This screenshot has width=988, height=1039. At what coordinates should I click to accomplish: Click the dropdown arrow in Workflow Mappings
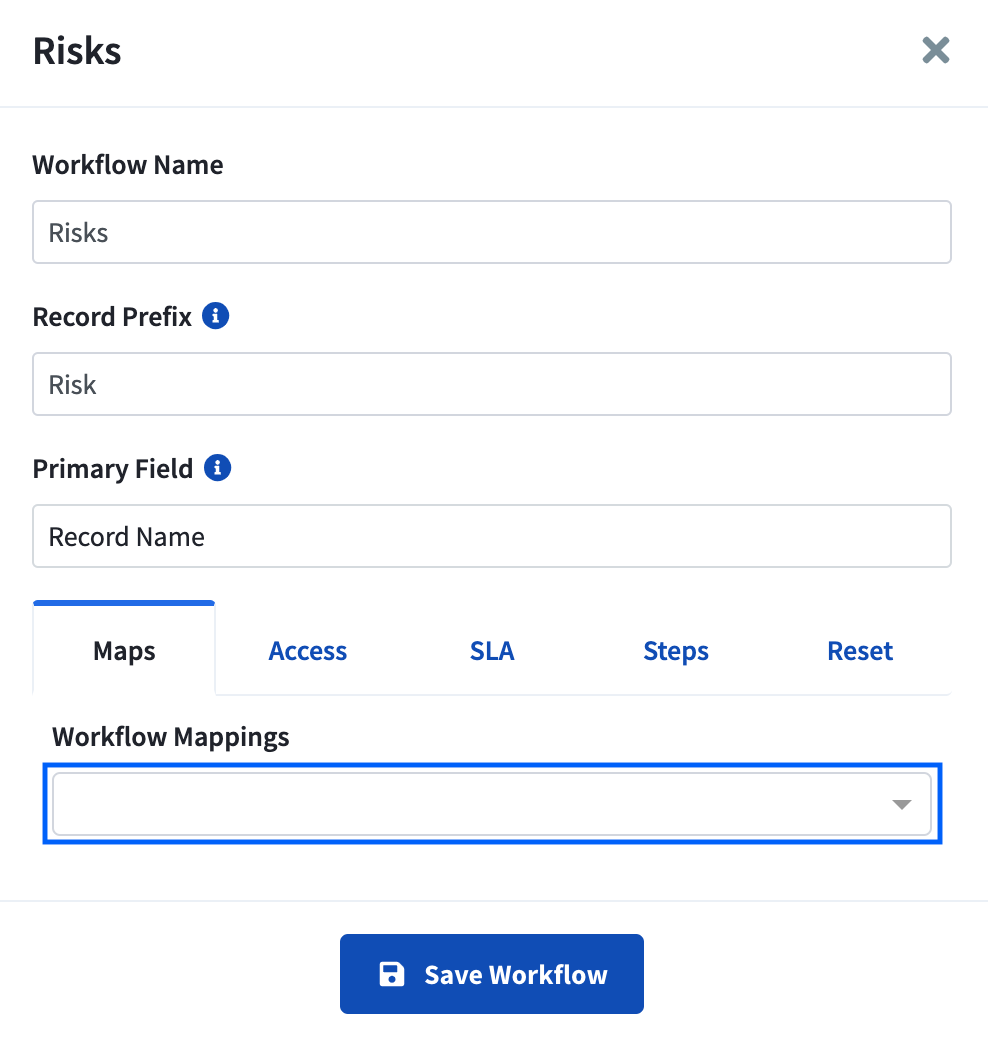click(x=902, y=803)
